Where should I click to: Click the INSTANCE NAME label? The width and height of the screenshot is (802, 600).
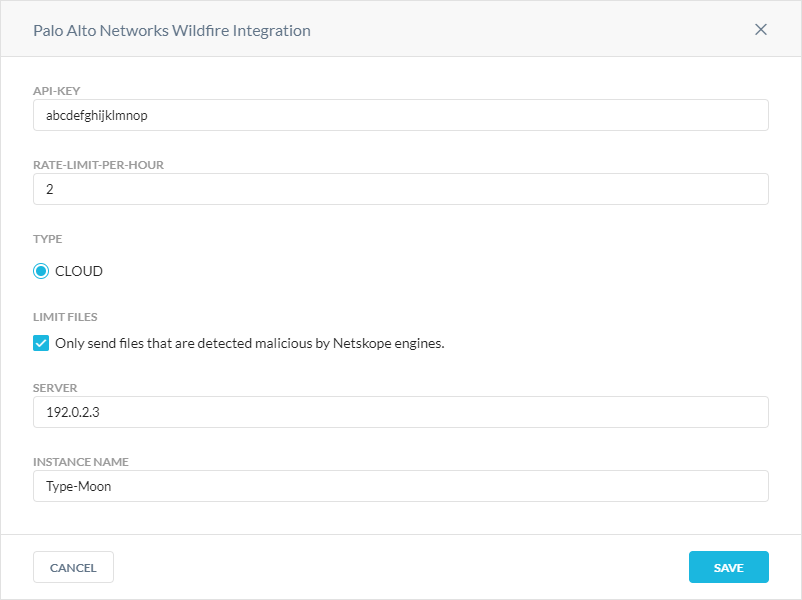click(x=81, y=462)
